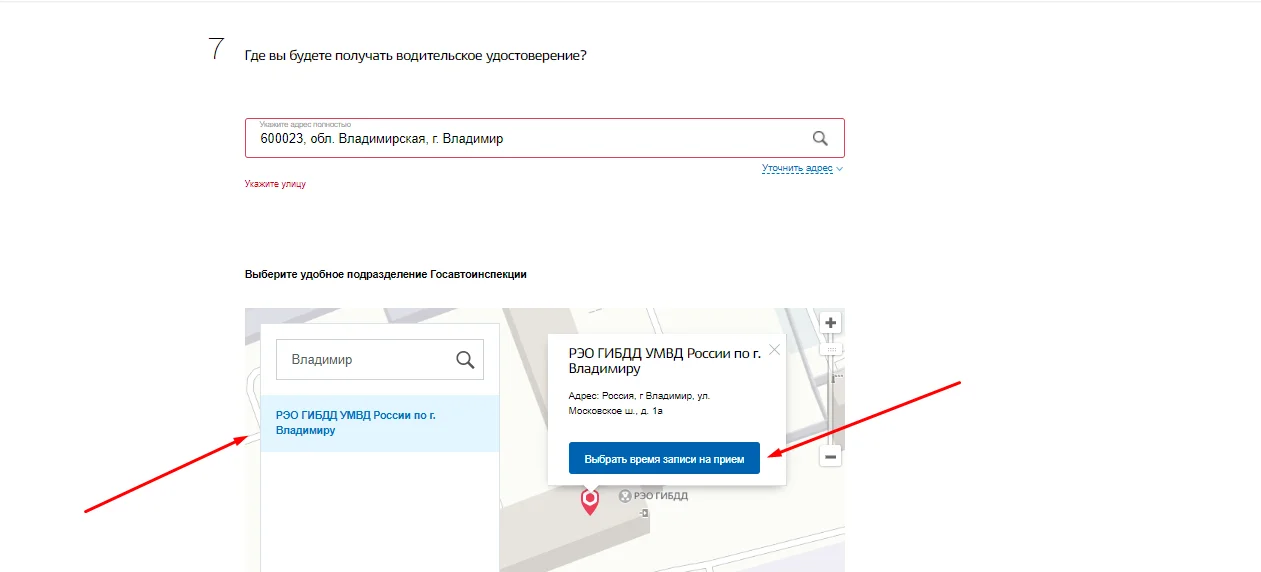Zoom out the map with minus button
Screen dimensions: 1261x572
click(830, 456)
